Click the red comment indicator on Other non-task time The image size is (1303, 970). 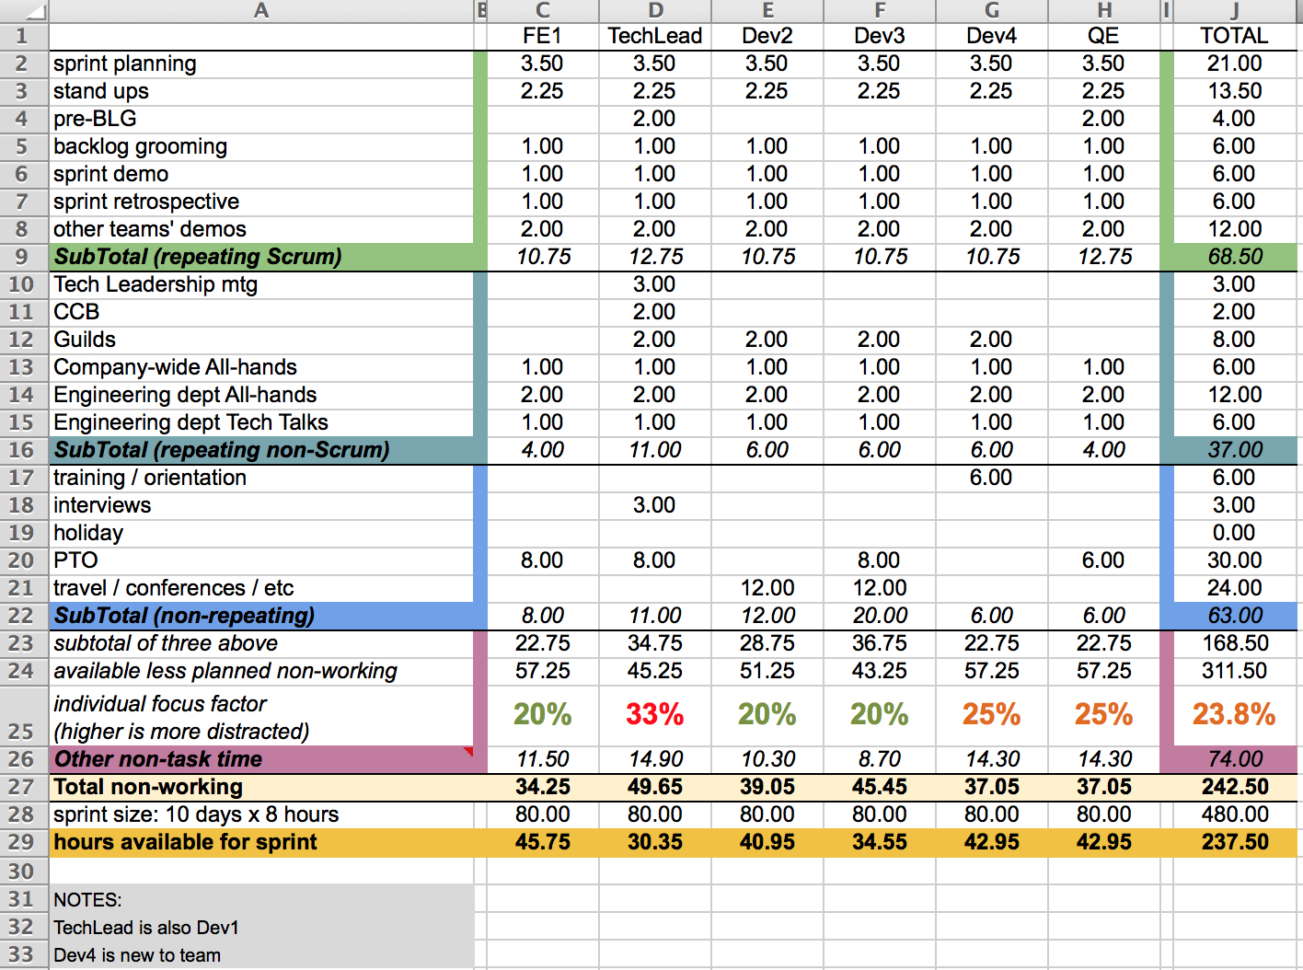click(x=467, y=751)
